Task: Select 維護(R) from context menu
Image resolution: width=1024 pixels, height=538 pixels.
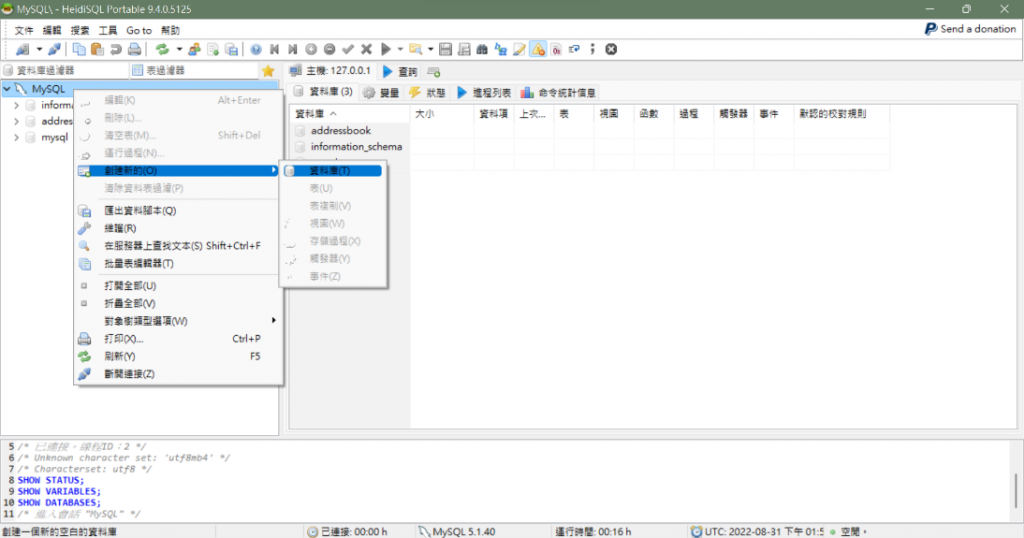Action: point(178,229)
